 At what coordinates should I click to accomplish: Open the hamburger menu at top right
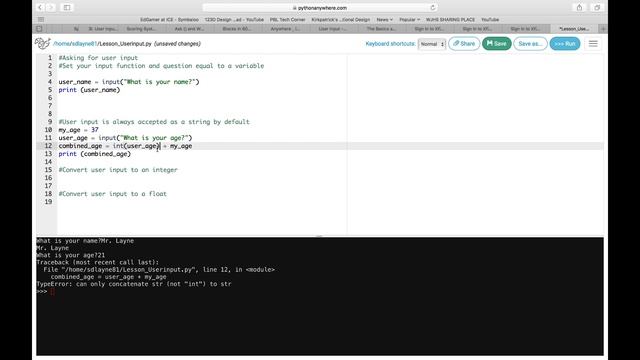[593, 44]
